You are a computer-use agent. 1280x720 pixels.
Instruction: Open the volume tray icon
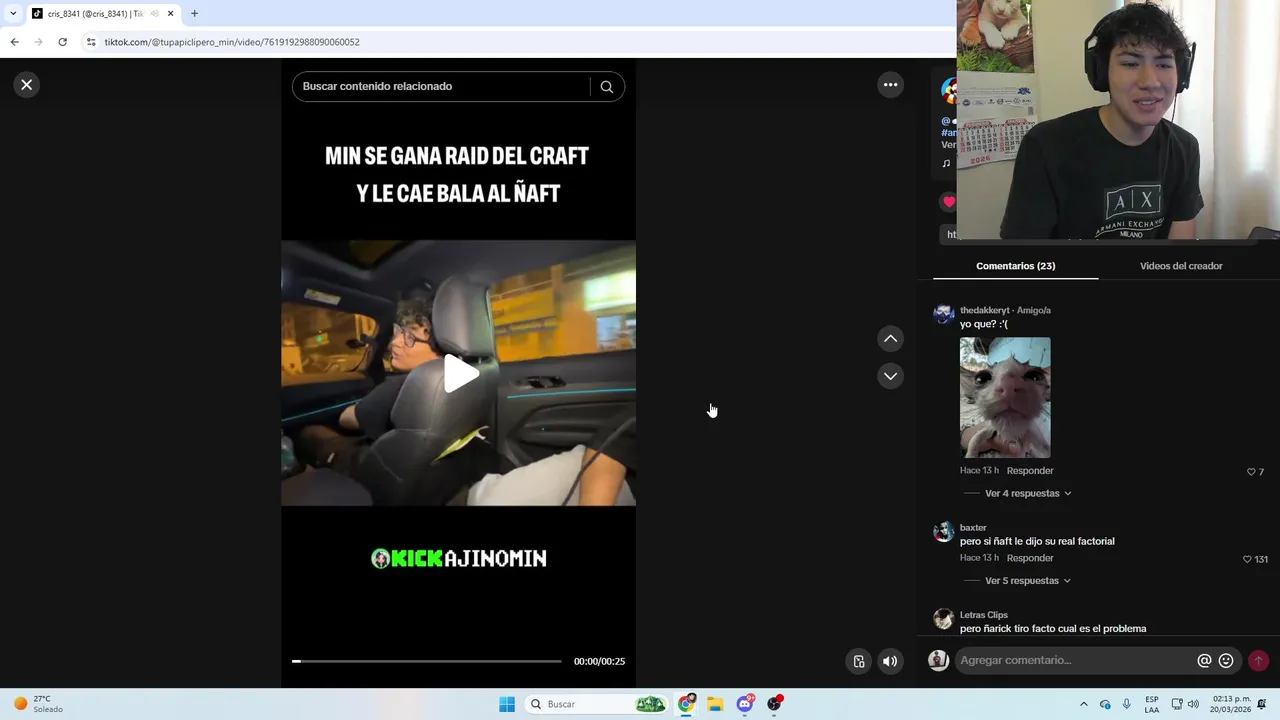point(1193,704)
